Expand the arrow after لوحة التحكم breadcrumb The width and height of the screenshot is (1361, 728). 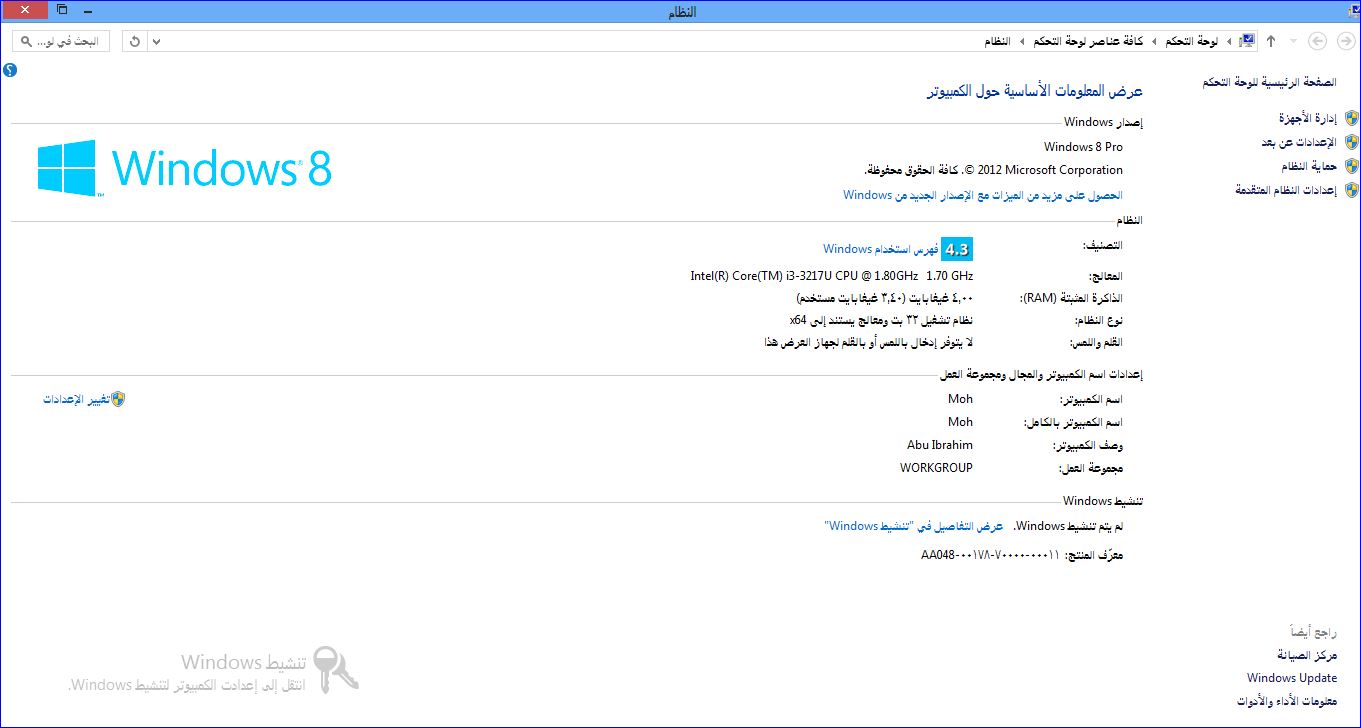[1155, 41]
